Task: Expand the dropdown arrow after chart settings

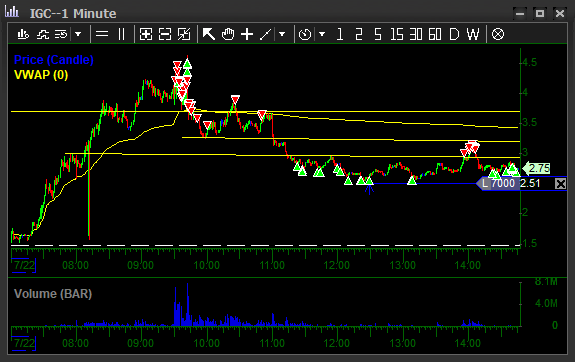Action: click(78, 34)
